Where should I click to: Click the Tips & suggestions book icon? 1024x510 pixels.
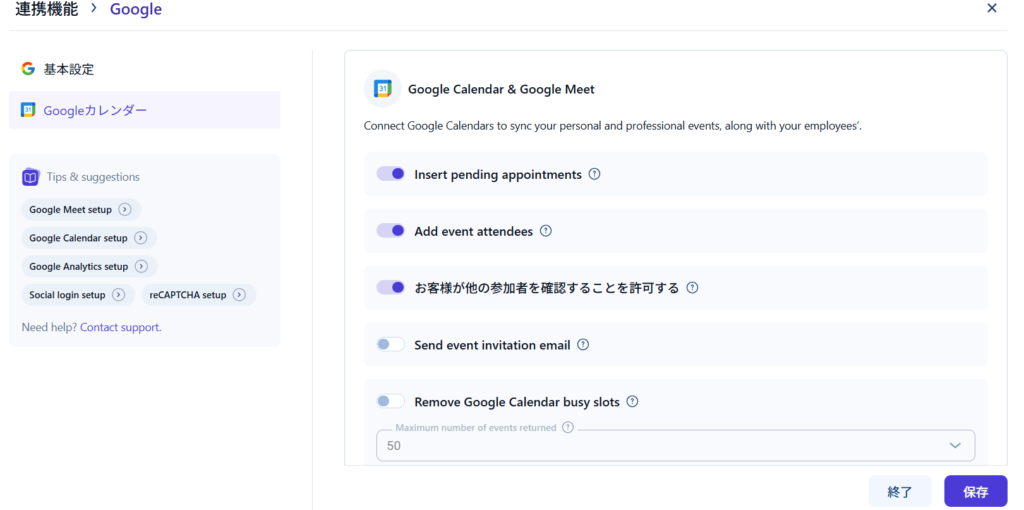pos(30,177)
